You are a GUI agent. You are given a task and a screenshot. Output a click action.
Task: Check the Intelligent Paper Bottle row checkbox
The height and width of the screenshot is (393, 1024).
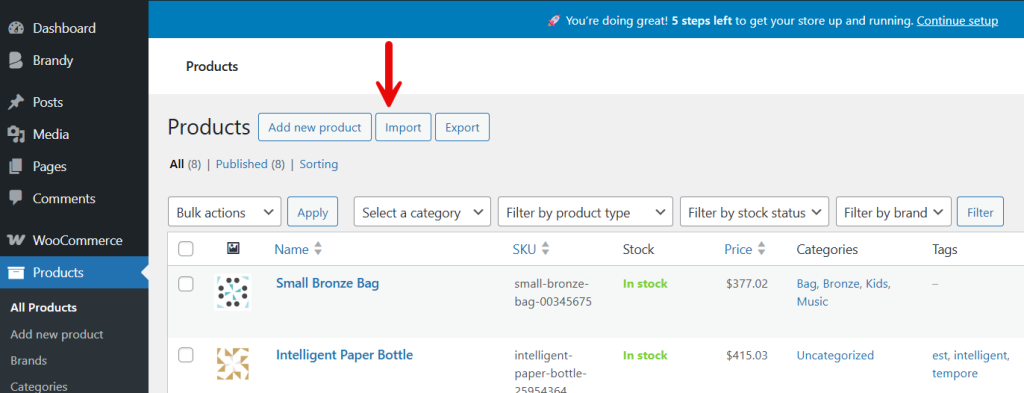click(x=186, y=354)
